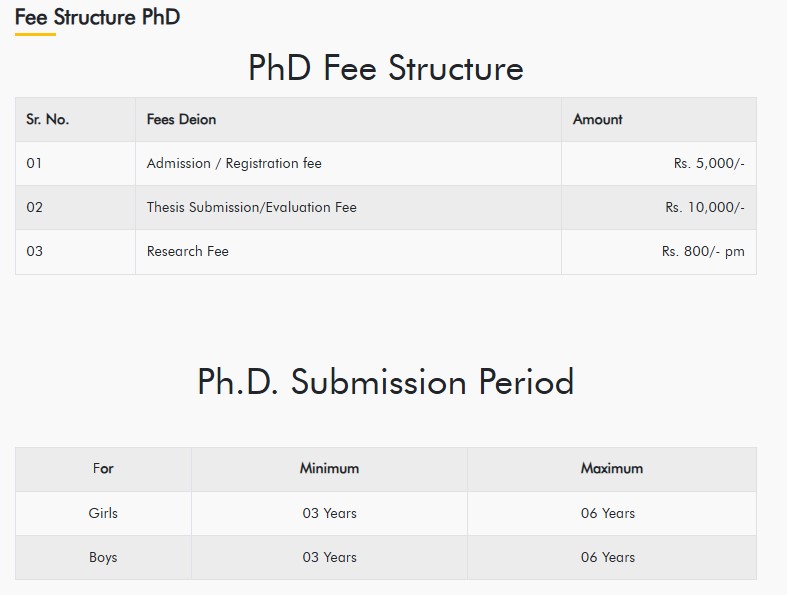This screenshot has height=595, width=787.
Task: Select the Rs. 10,000/- amount cell
Action: 704,207
